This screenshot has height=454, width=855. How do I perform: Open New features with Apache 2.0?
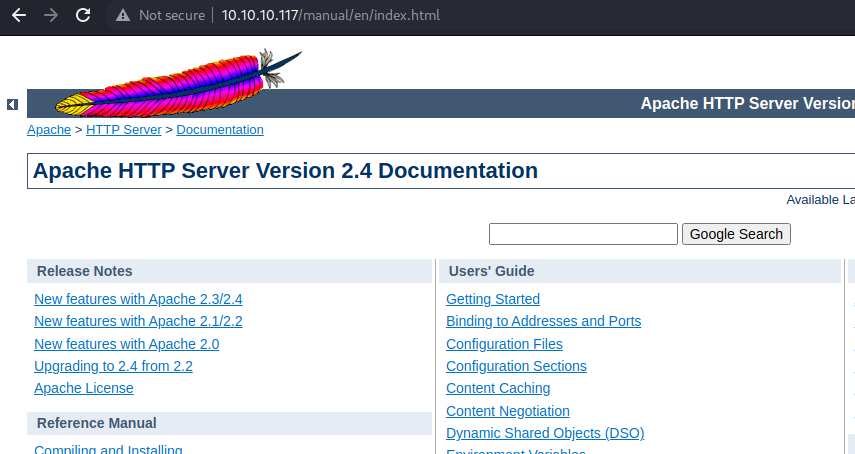coord(127,344)
